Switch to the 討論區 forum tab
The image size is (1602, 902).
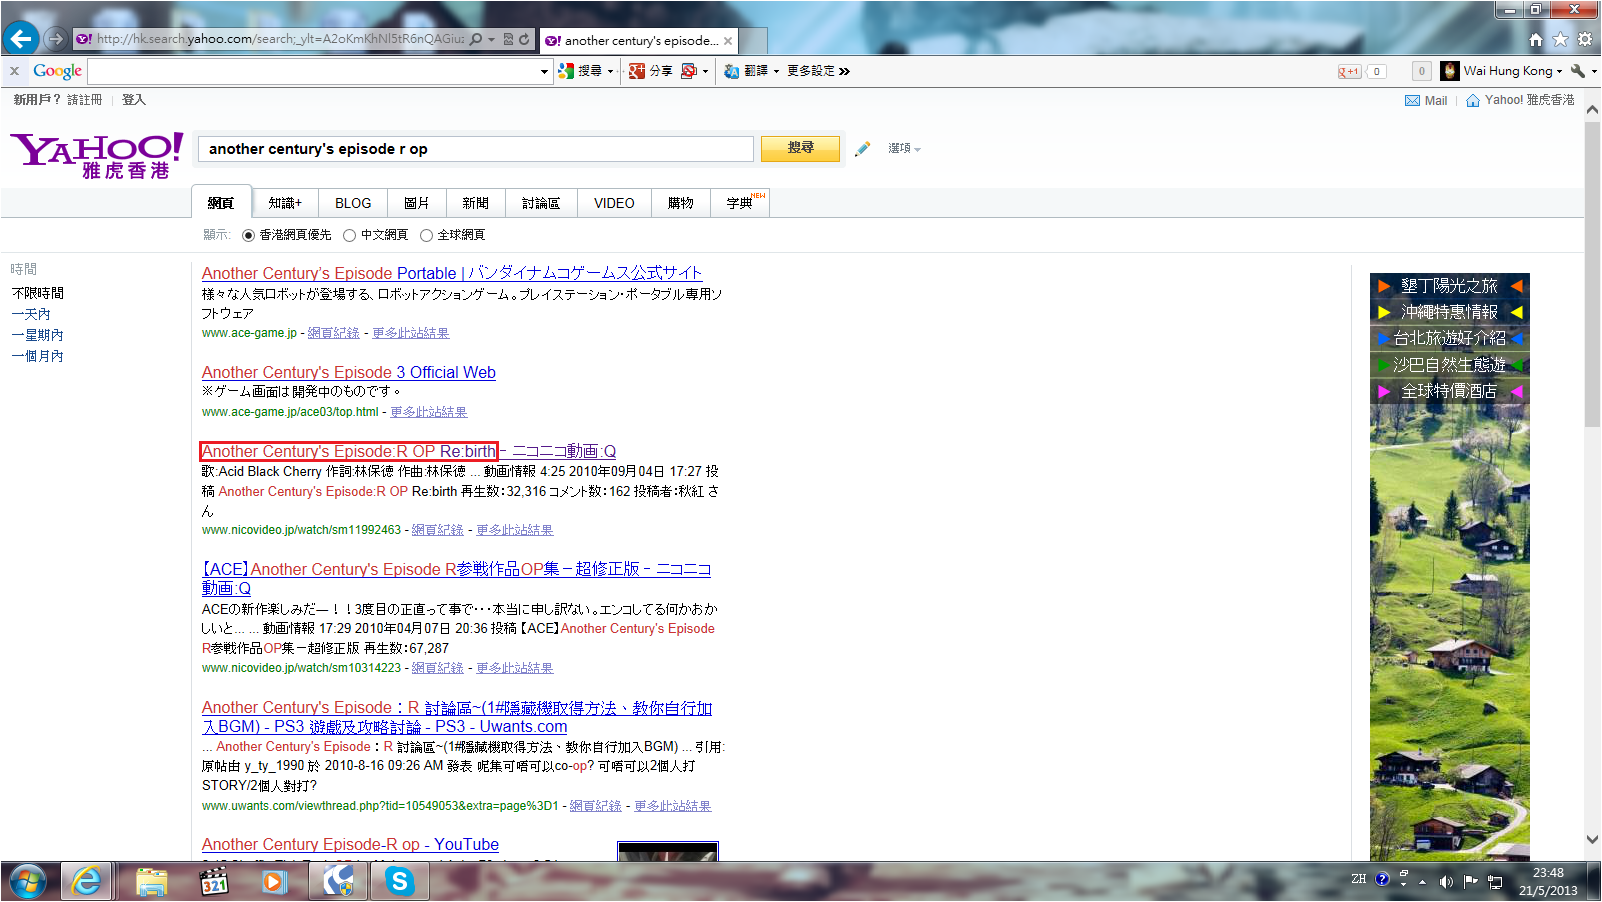541,203
